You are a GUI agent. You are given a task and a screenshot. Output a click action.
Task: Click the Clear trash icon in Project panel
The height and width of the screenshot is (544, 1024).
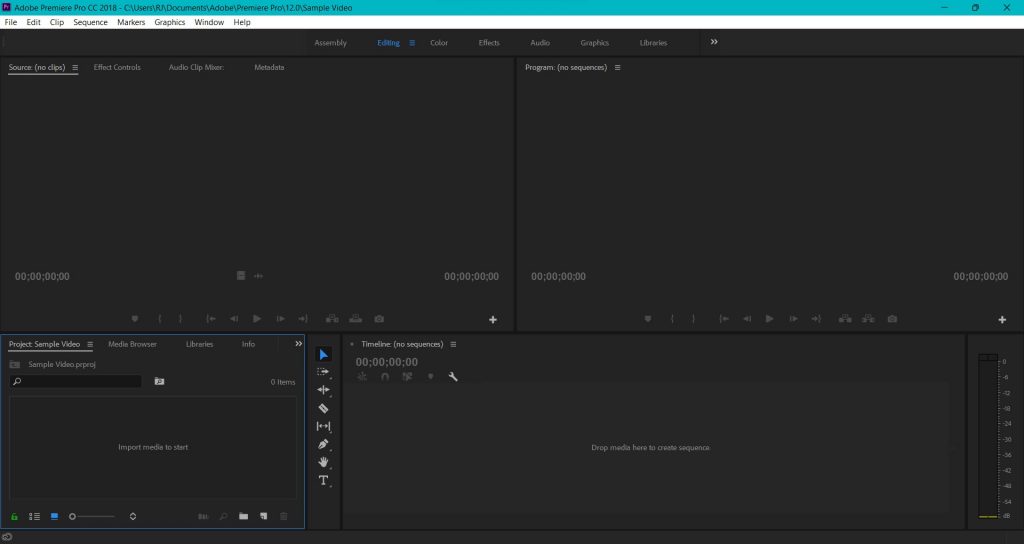click(283, 516)
